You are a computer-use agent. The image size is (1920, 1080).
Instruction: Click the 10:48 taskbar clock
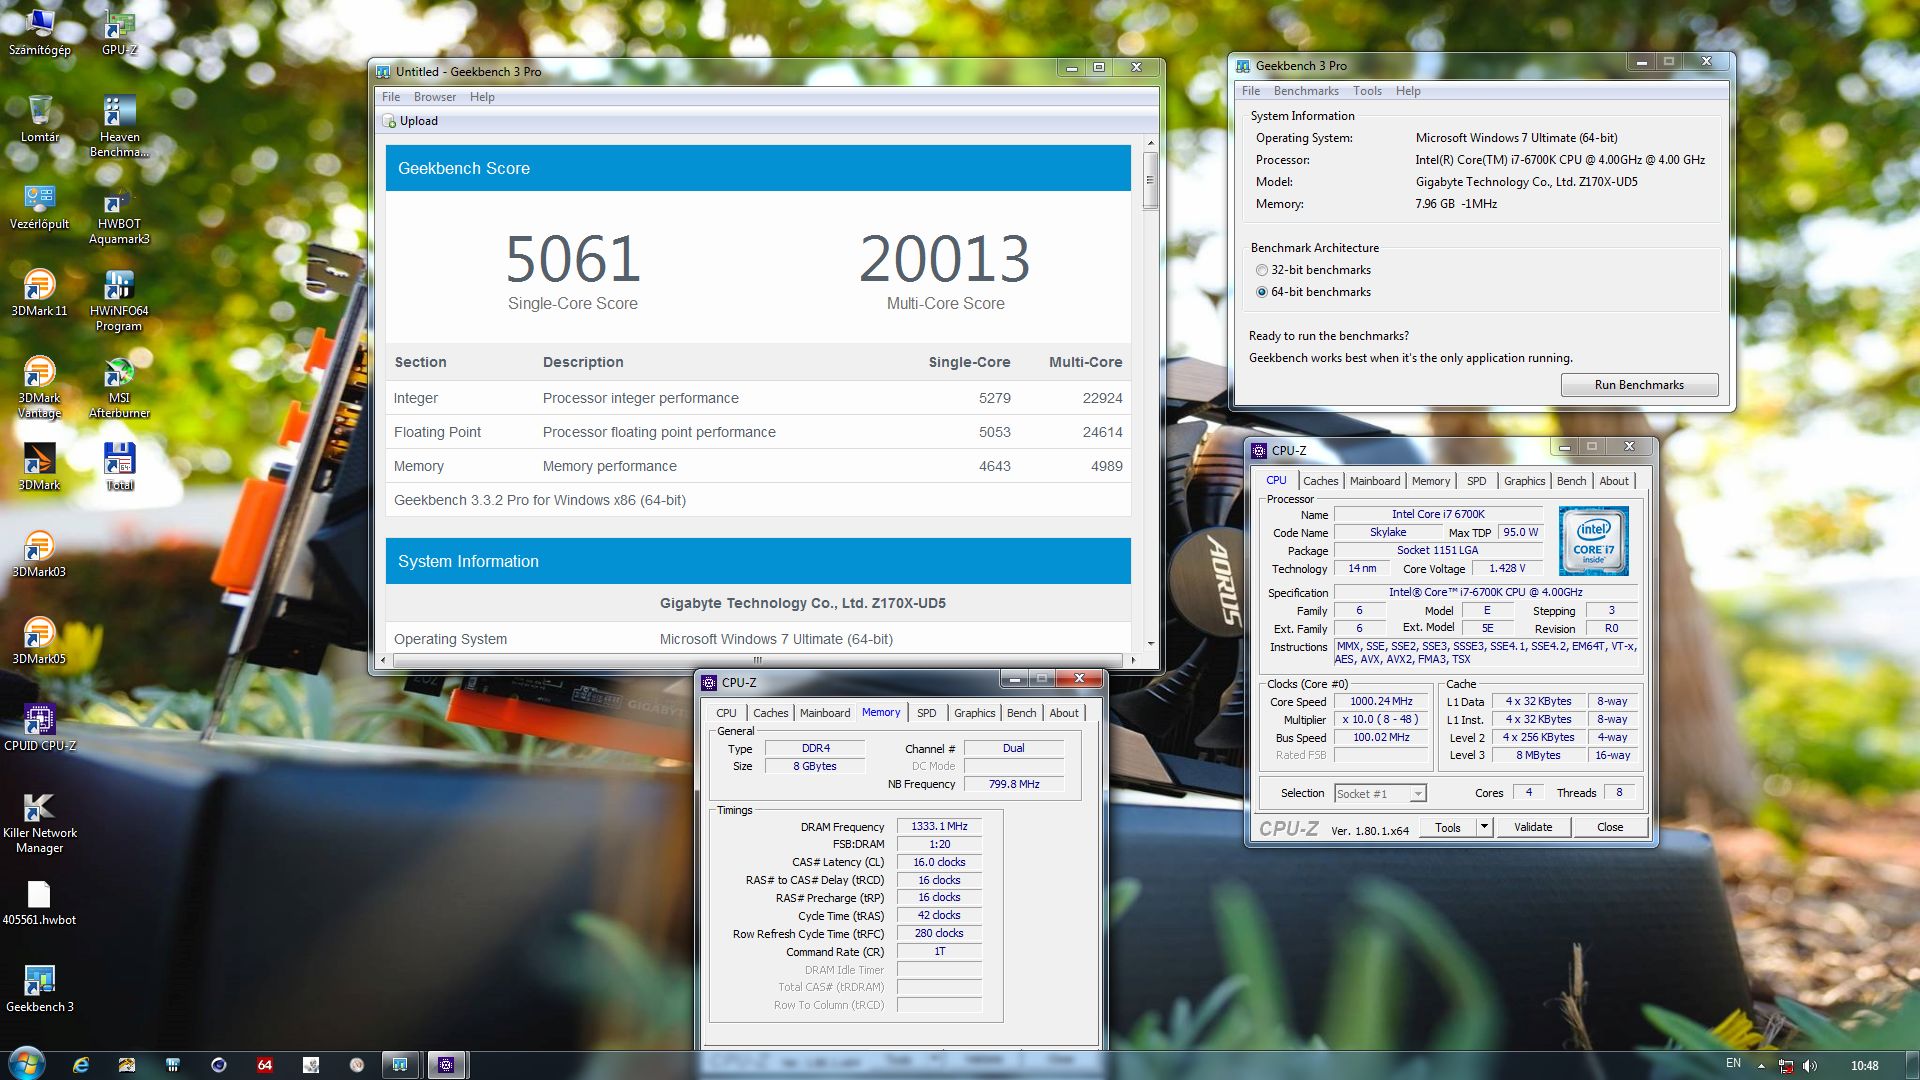coord(1864,1066)
